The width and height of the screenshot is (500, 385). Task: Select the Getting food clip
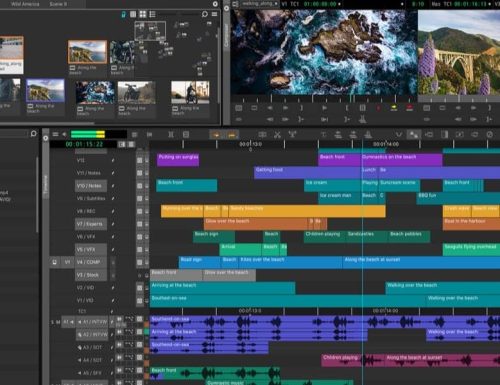307,173
